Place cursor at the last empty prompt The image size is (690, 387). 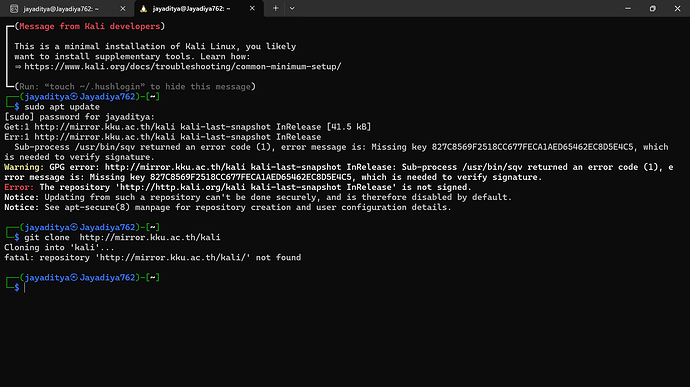click(x=25, y=287)
